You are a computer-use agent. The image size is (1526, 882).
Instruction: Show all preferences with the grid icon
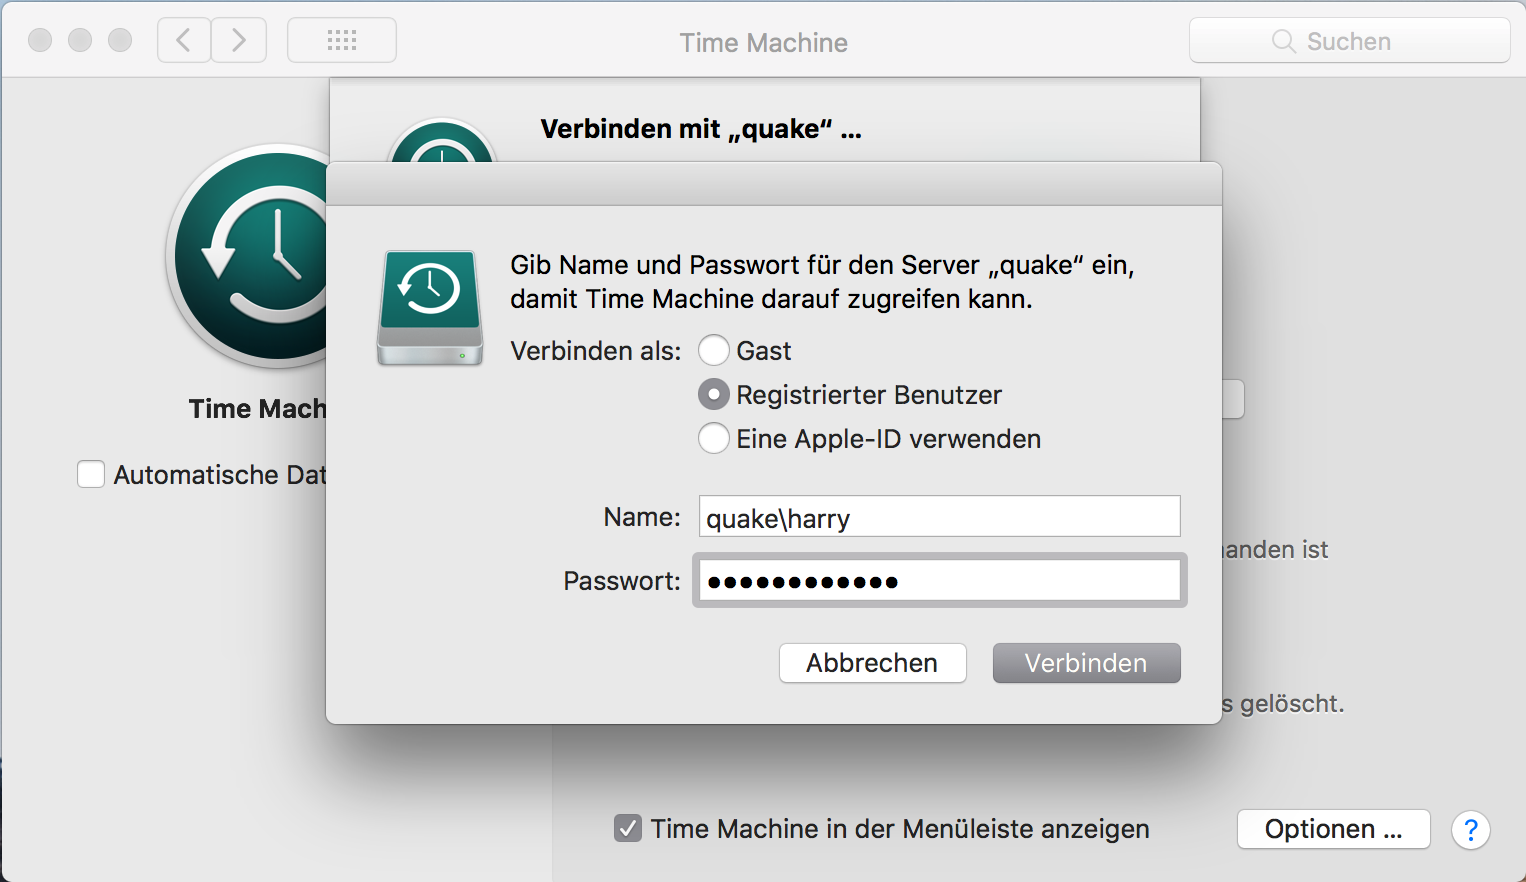click(x=342, y=41)
